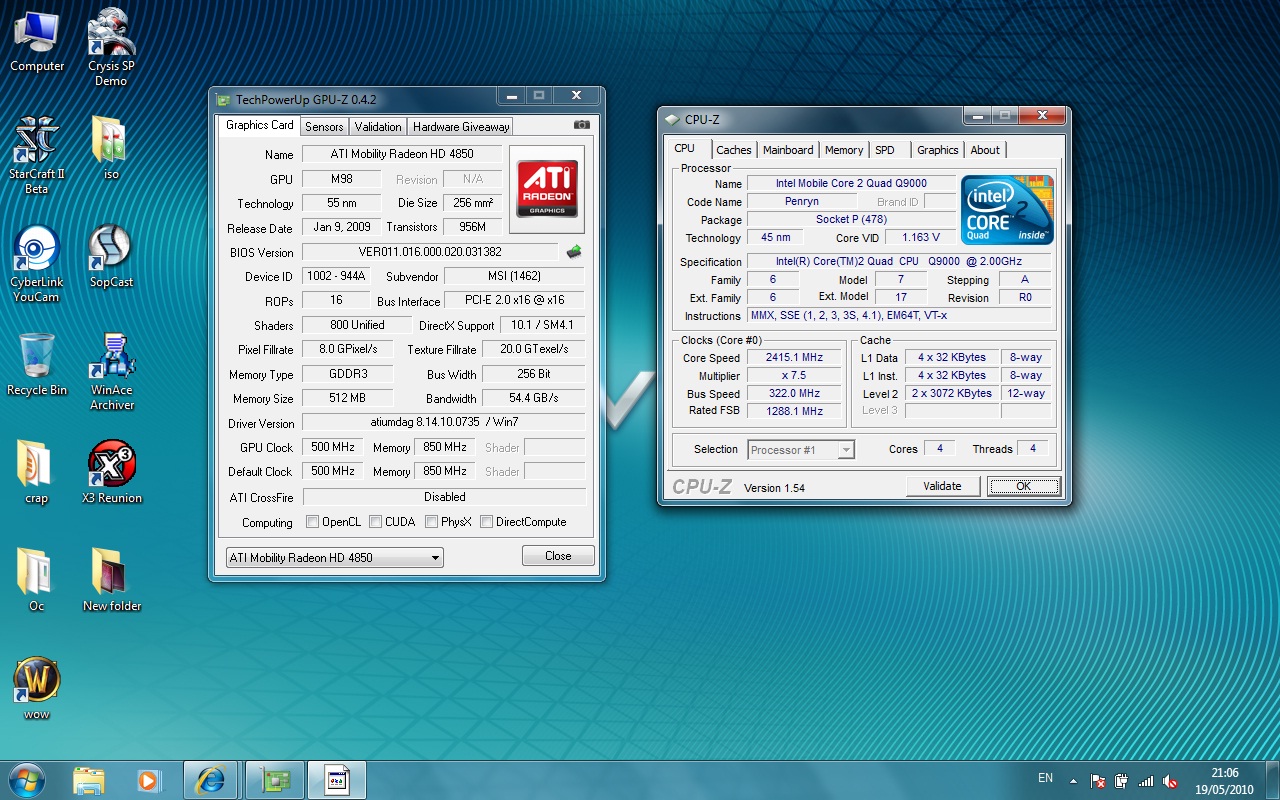Launch Internet Explorer from taskbar
The height and width of the screenshot is (800, 1280).
click(x=211, y=780)
